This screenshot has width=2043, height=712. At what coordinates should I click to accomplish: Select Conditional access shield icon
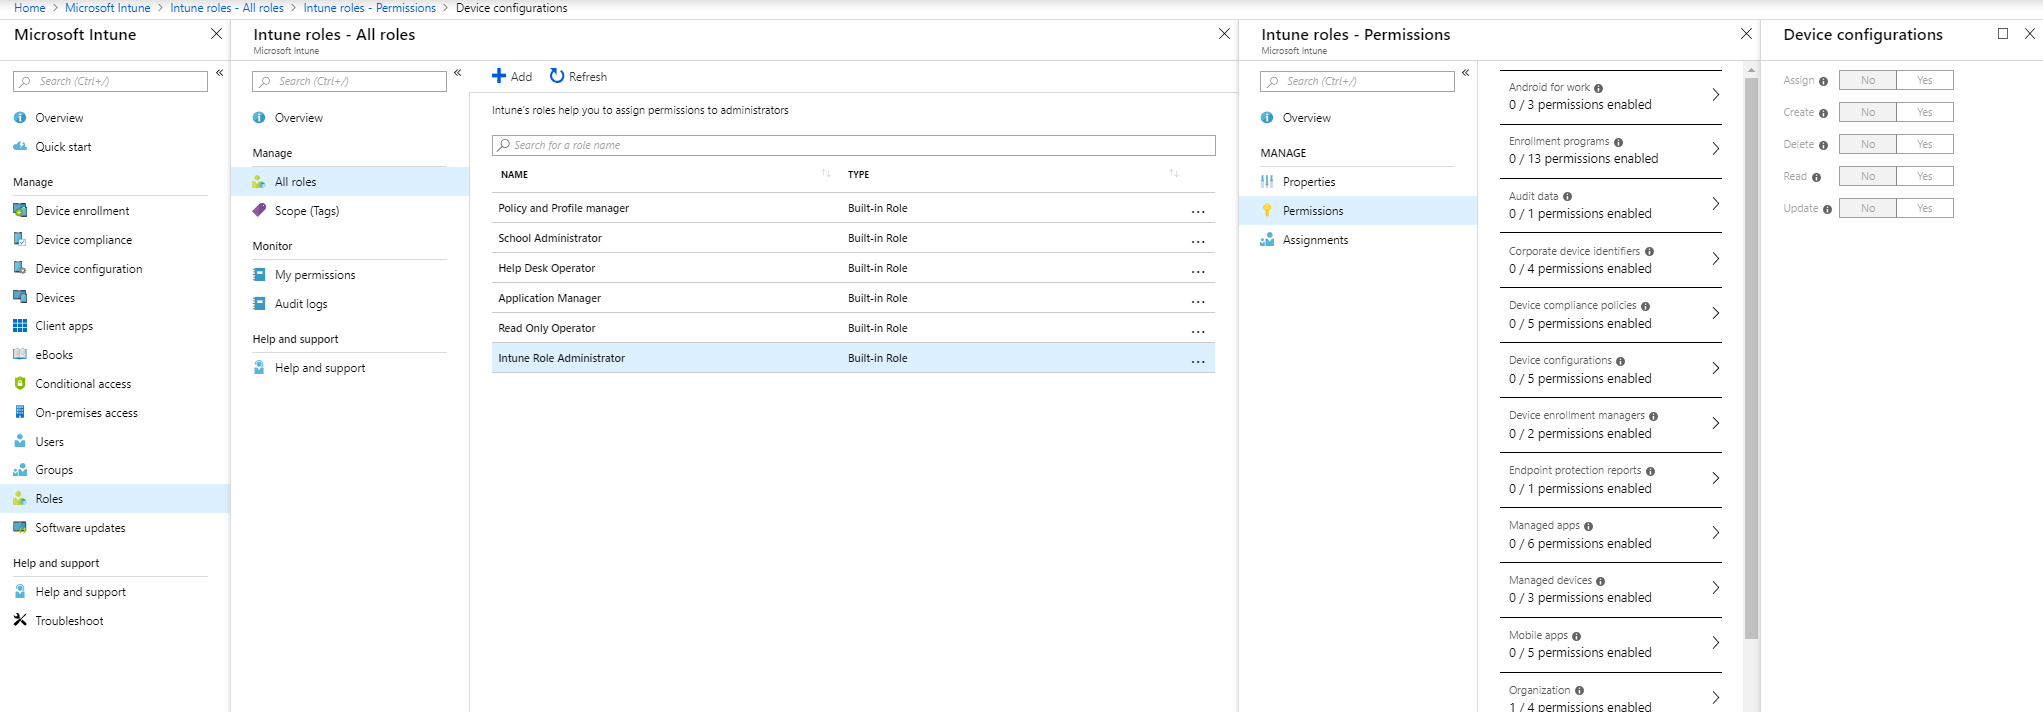click(20, 384)
